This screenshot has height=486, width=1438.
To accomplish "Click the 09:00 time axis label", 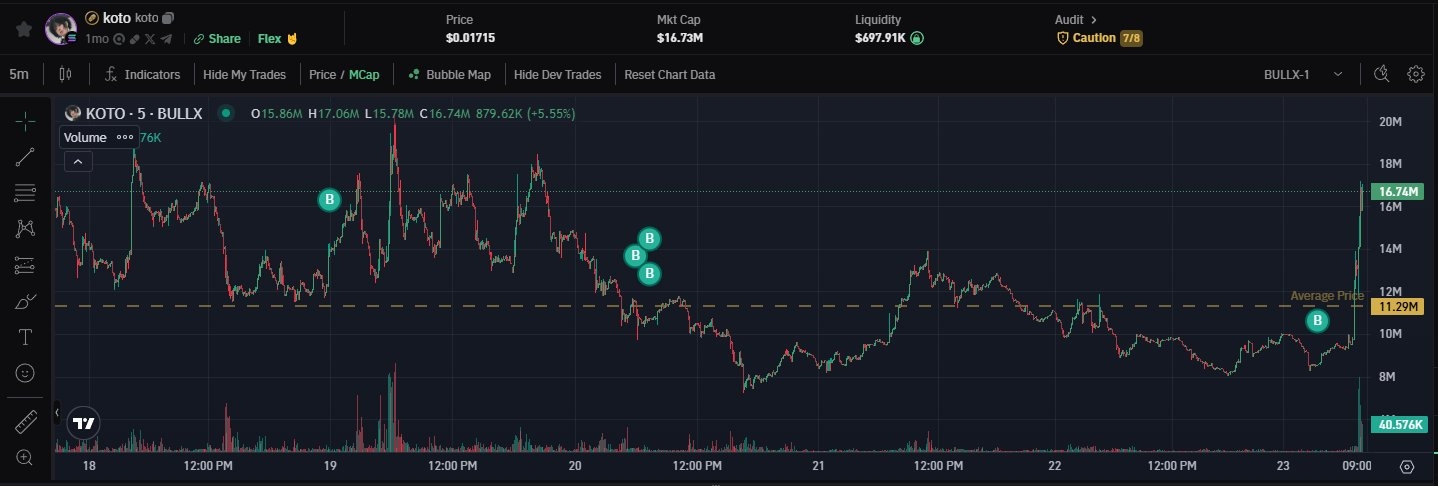I will 1356,467.
